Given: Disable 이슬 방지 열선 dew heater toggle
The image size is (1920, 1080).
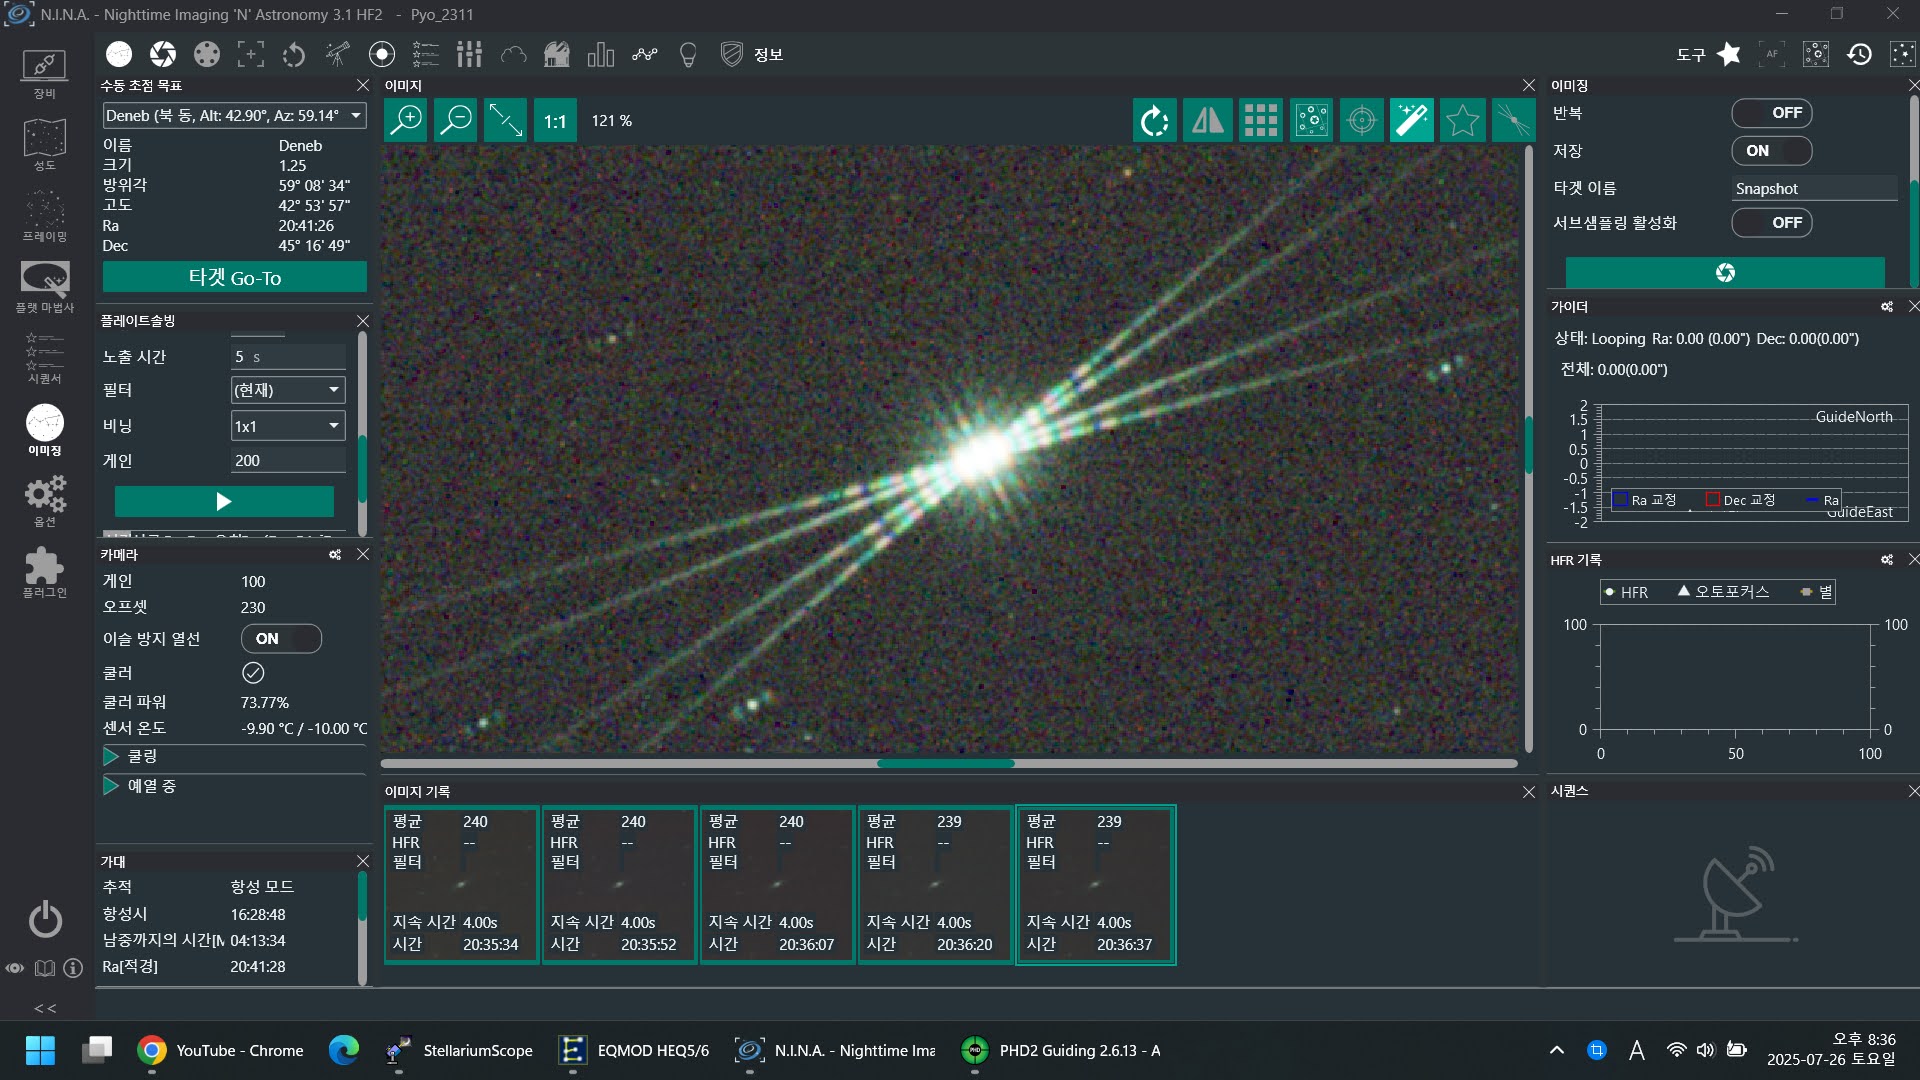Looking at the screenshot, I should point(281,639).
